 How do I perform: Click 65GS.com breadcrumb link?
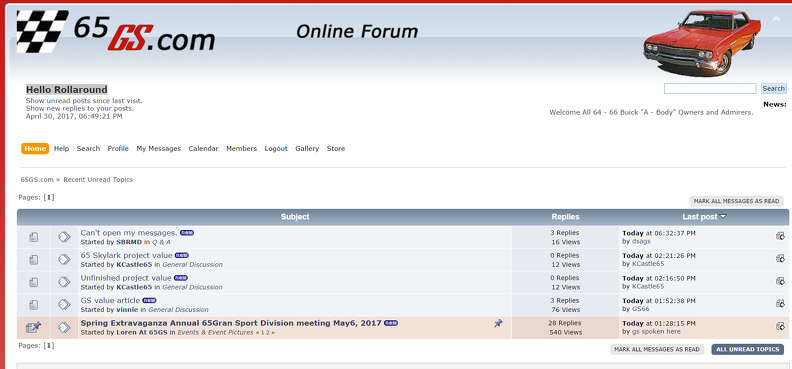point(37,180)
